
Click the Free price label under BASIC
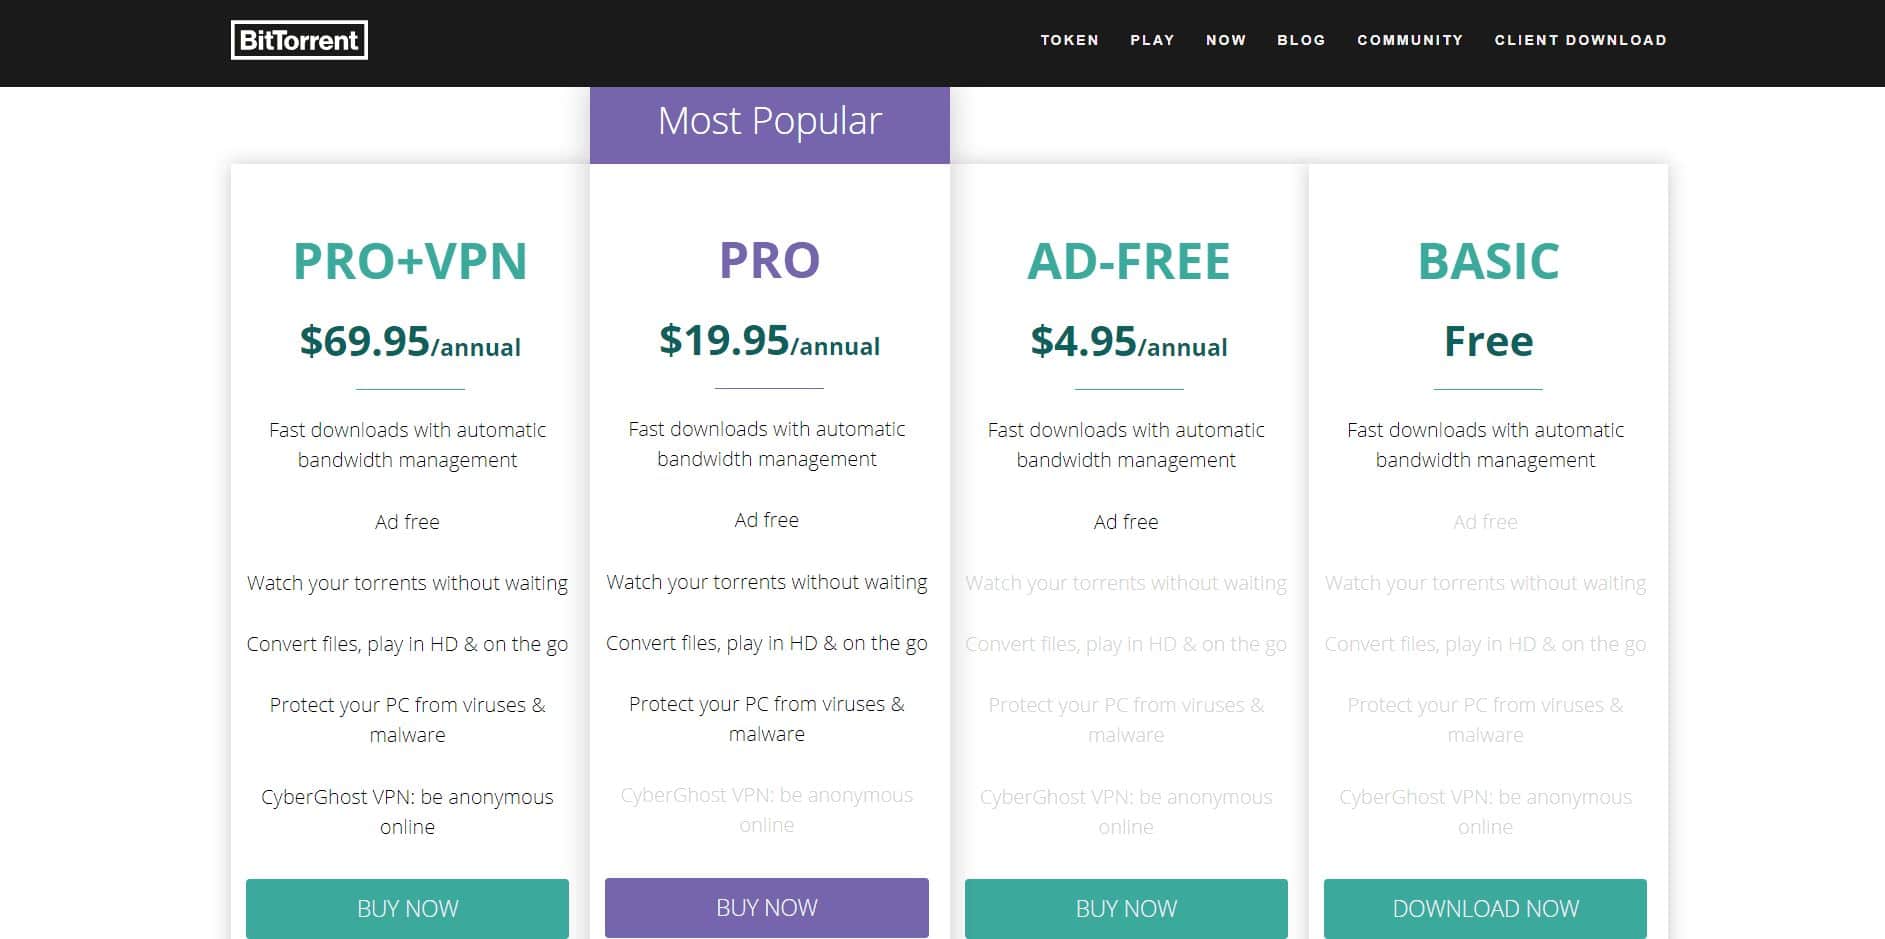tap(1488, 341)
